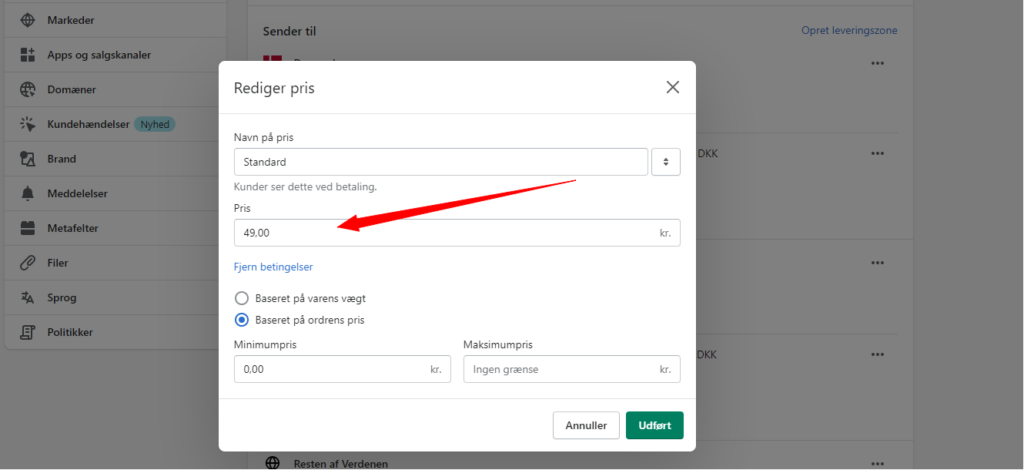
Task: Click the Domæner globe icon
Action: 27,89
